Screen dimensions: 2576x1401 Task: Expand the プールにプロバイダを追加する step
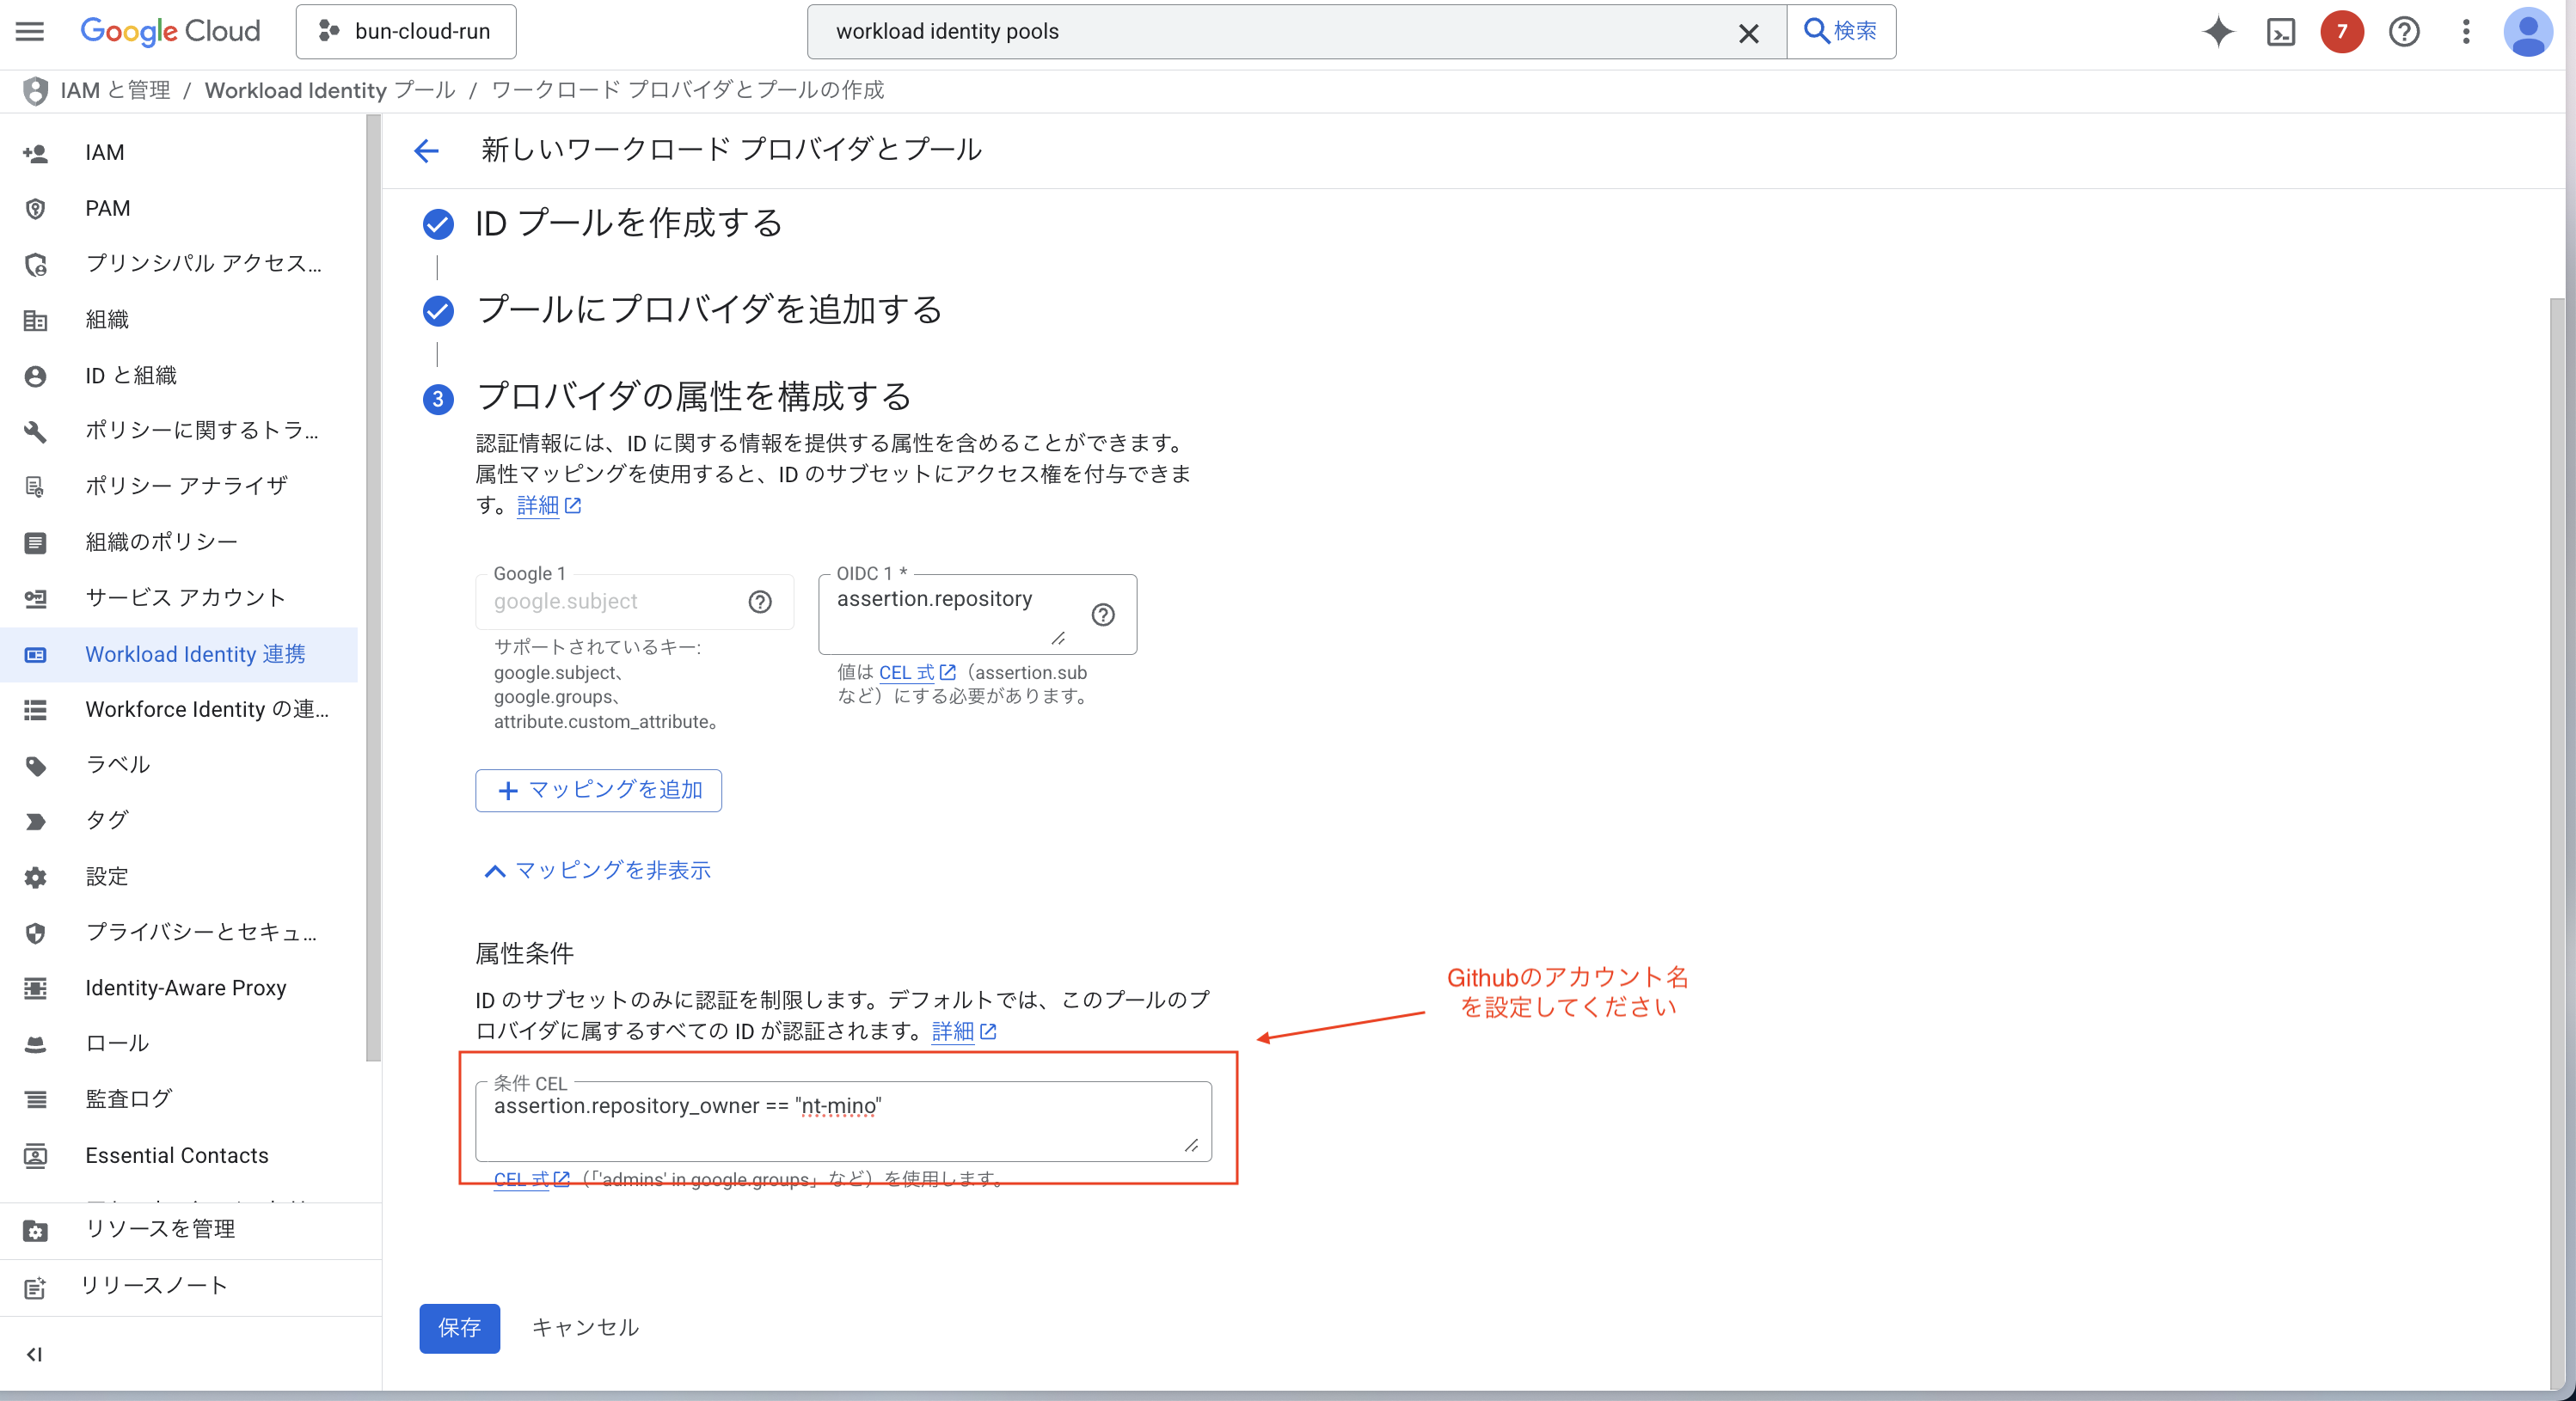tap(708, 310)
